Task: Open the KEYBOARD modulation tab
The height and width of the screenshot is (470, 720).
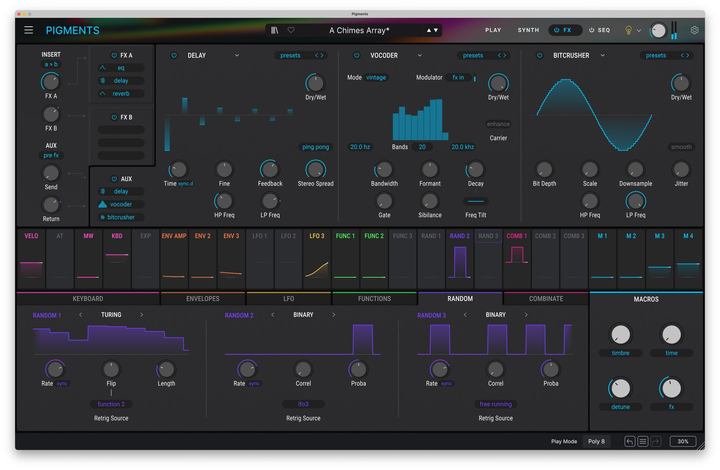Action: click(88, 298)
